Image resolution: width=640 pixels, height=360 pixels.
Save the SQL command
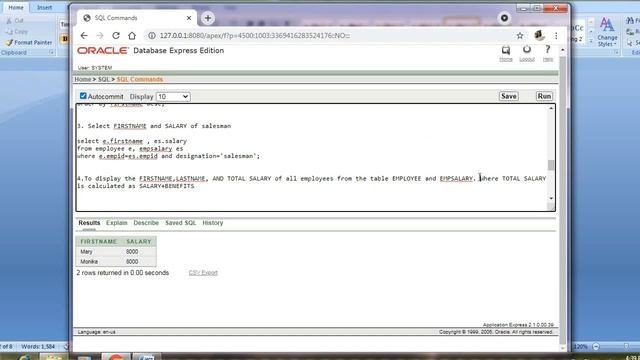[x=509, y=96]
